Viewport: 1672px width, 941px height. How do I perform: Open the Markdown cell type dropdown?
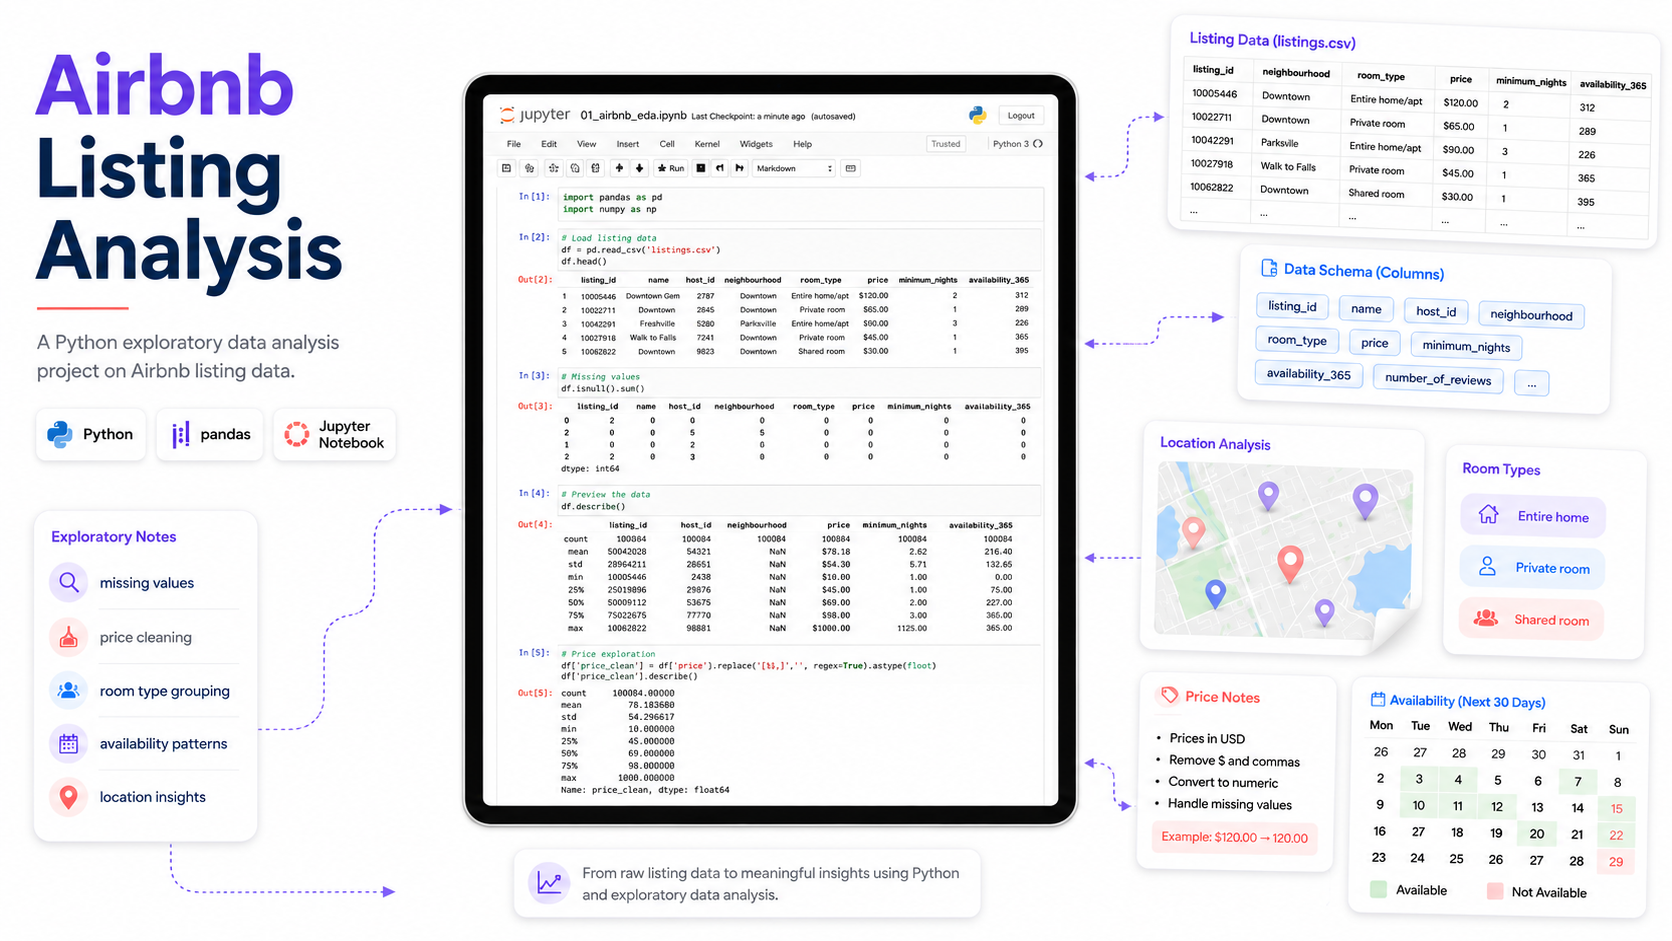(x=794, y=168)
